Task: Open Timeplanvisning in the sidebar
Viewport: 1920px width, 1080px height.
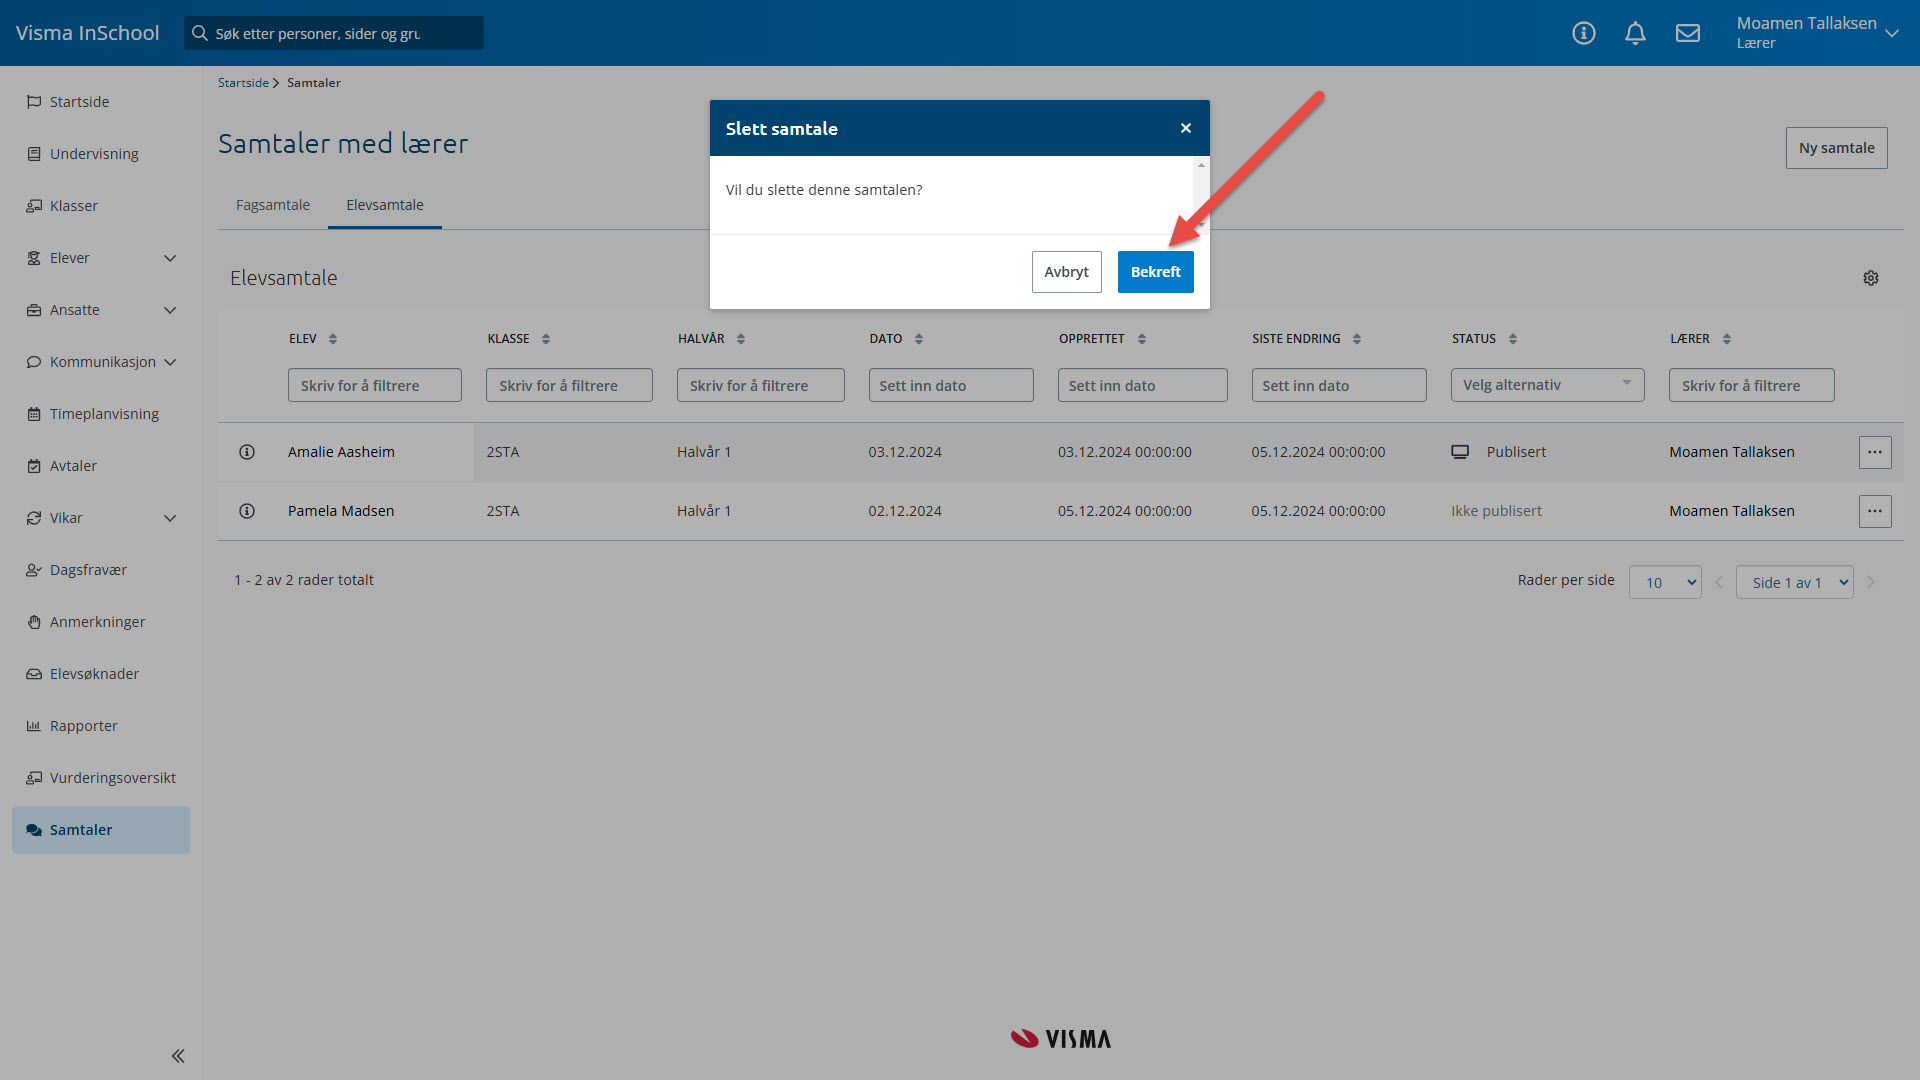Action: (x=104, y=414)
